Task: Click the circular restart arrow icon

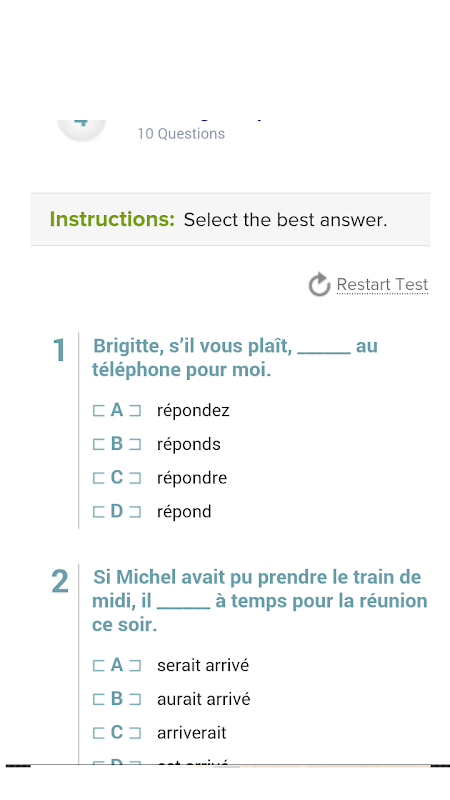Action: 319,284
